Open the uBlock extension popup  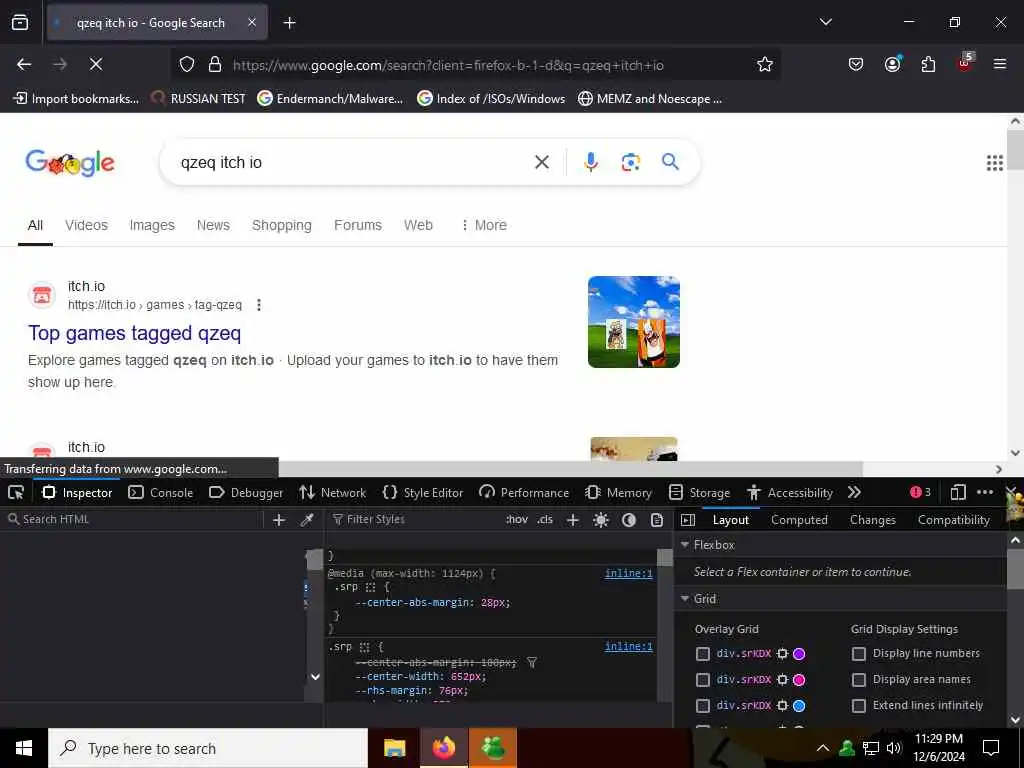coord(965,63)
